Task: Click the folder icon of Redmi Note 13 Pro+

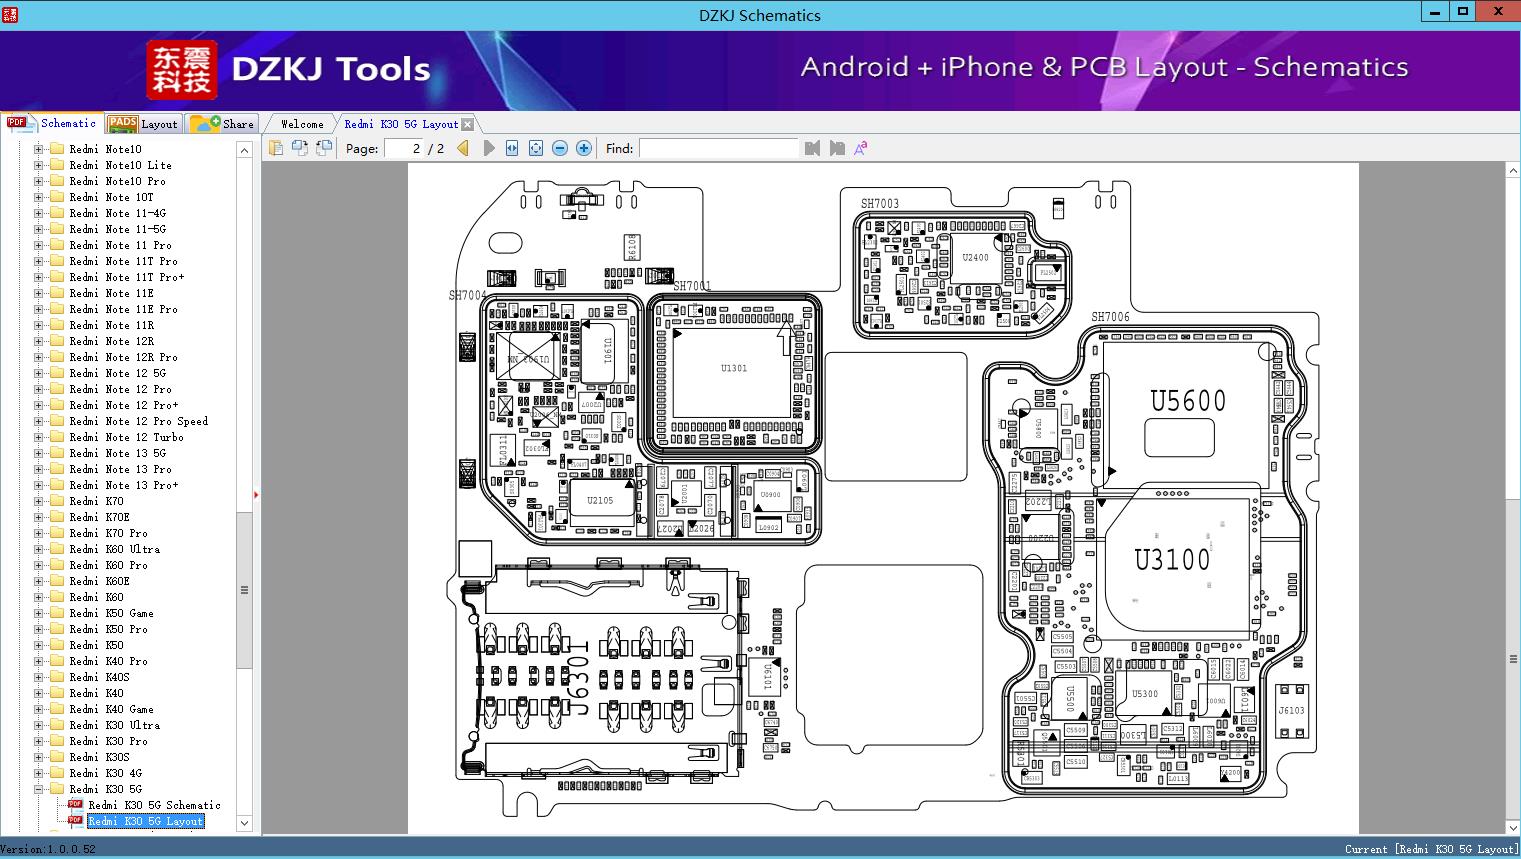Action: point(57,485)
